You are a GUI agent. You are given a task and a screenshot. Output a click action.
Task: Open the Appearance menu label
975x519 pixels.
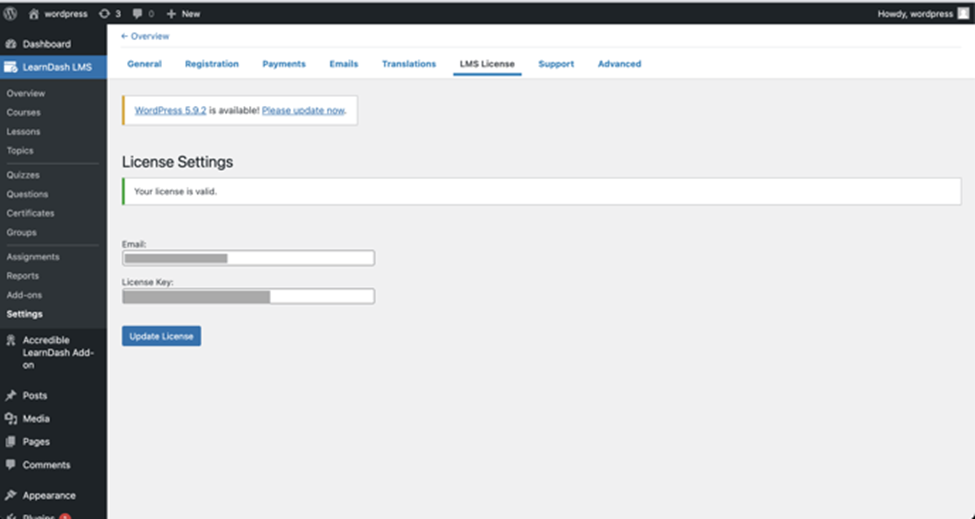click(49, 495)
